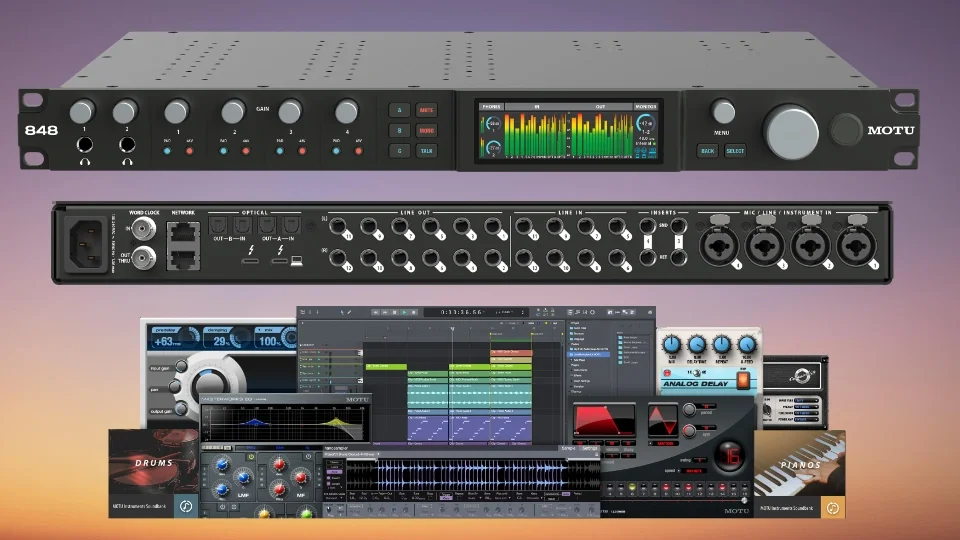Screen dimensions: 960x540
Task: Click the headphone 1 jack socket
Action: pyautogui.click(x=84, y=144)
